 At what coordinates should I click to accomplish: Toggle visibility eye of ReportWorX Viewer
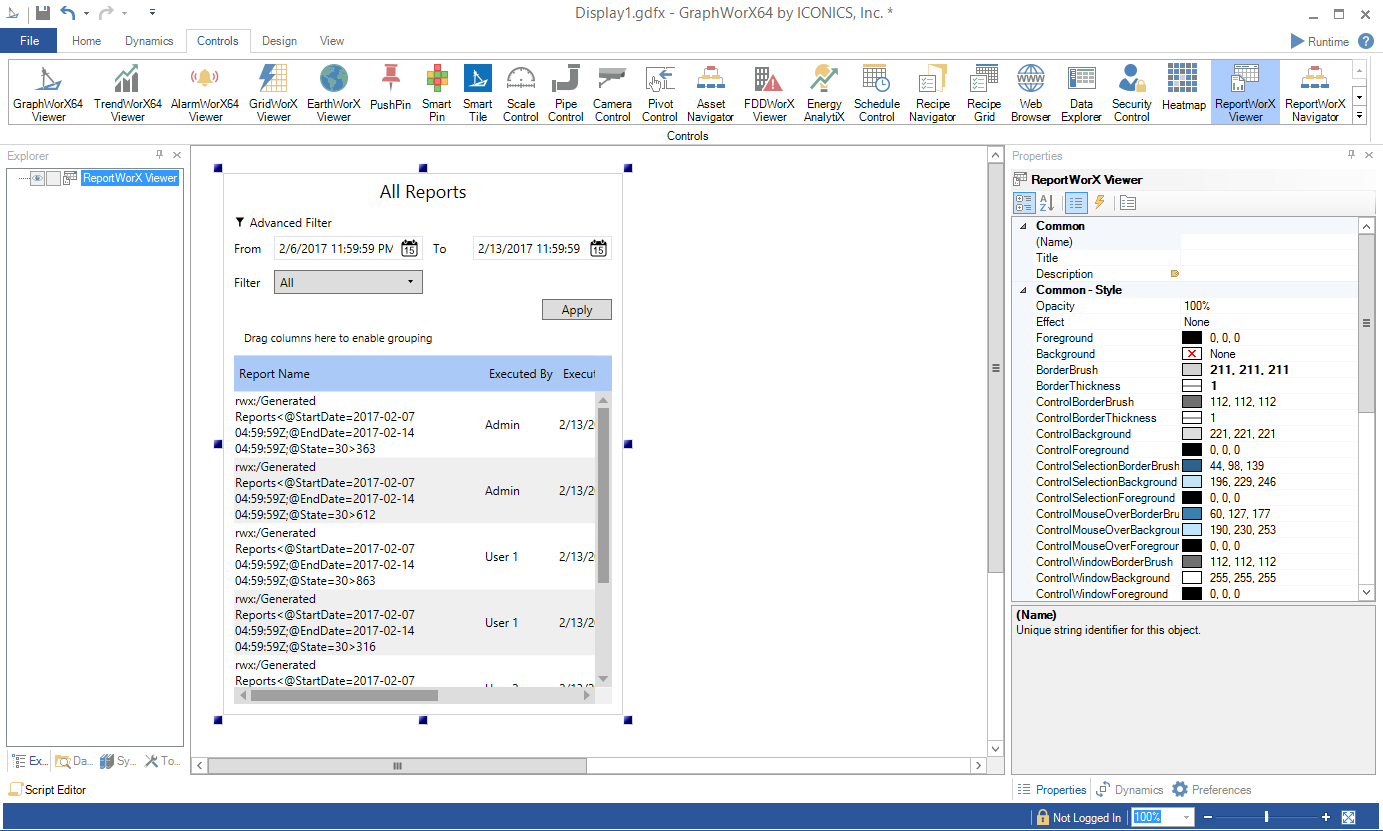coord(37,178)
